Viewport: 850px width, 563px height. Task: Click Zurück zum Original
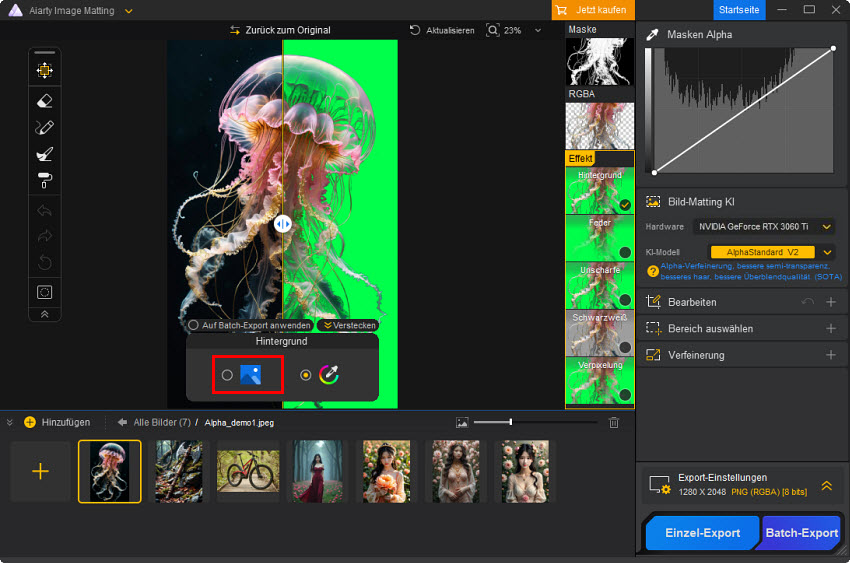(x=280, y=30)
